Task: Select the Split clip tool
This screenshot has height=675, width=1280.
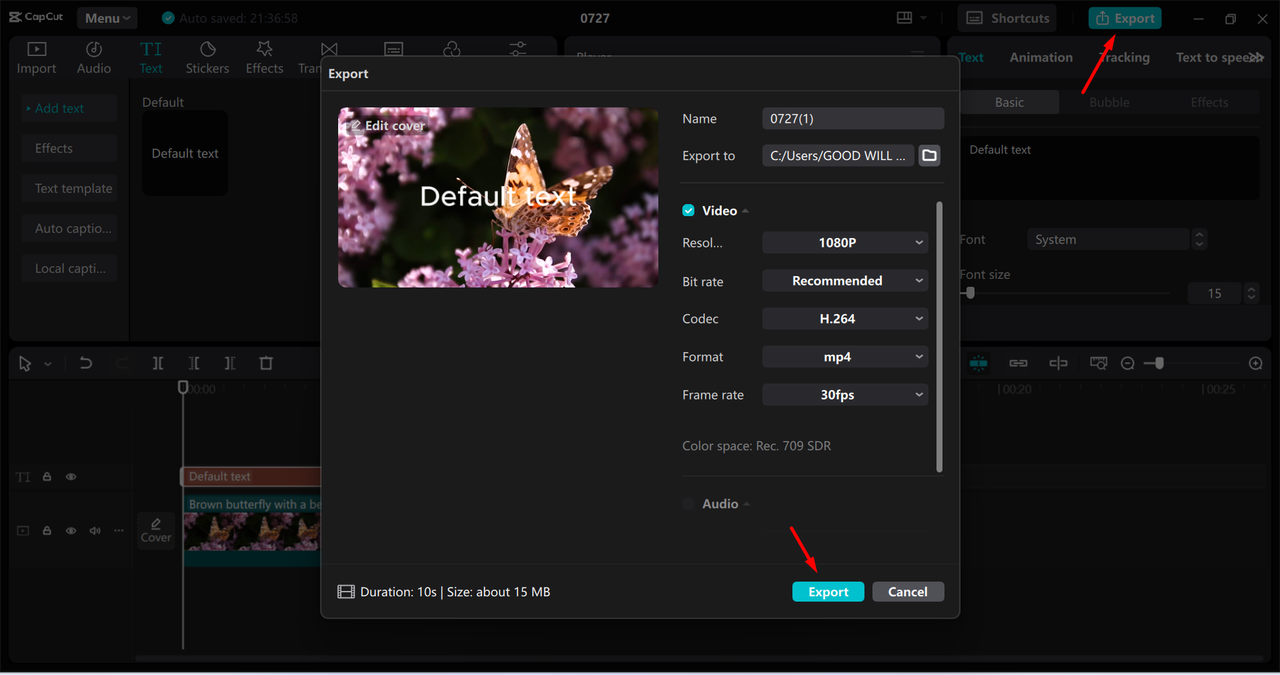Action: click(x=158, y=363)
